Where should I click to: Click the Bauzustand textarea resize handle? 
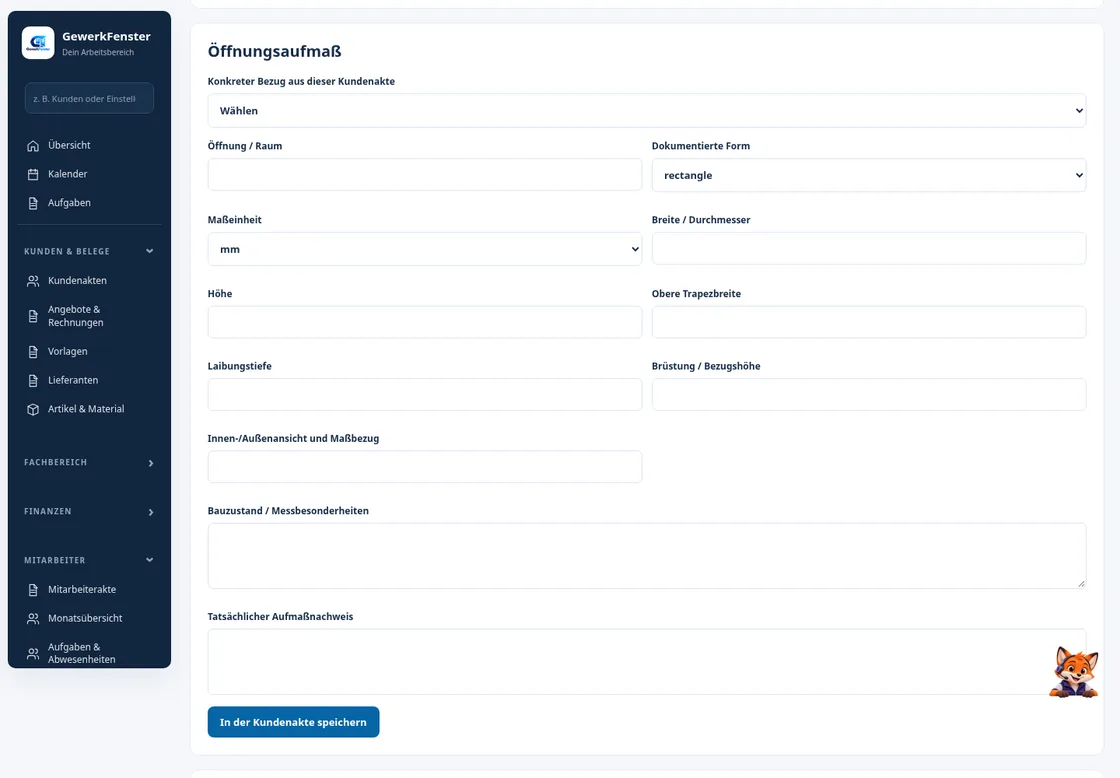point(1081,584)
